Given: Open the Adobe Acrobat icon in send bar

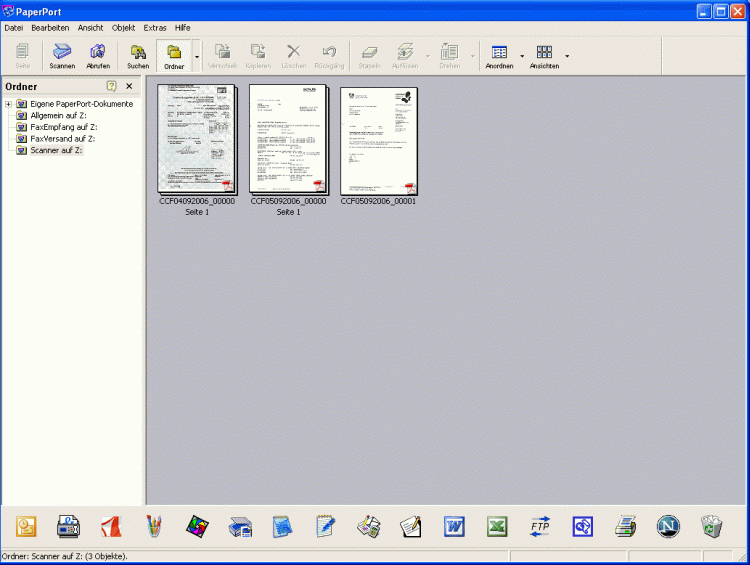Looking at the screenshot, I should point(111,526).
